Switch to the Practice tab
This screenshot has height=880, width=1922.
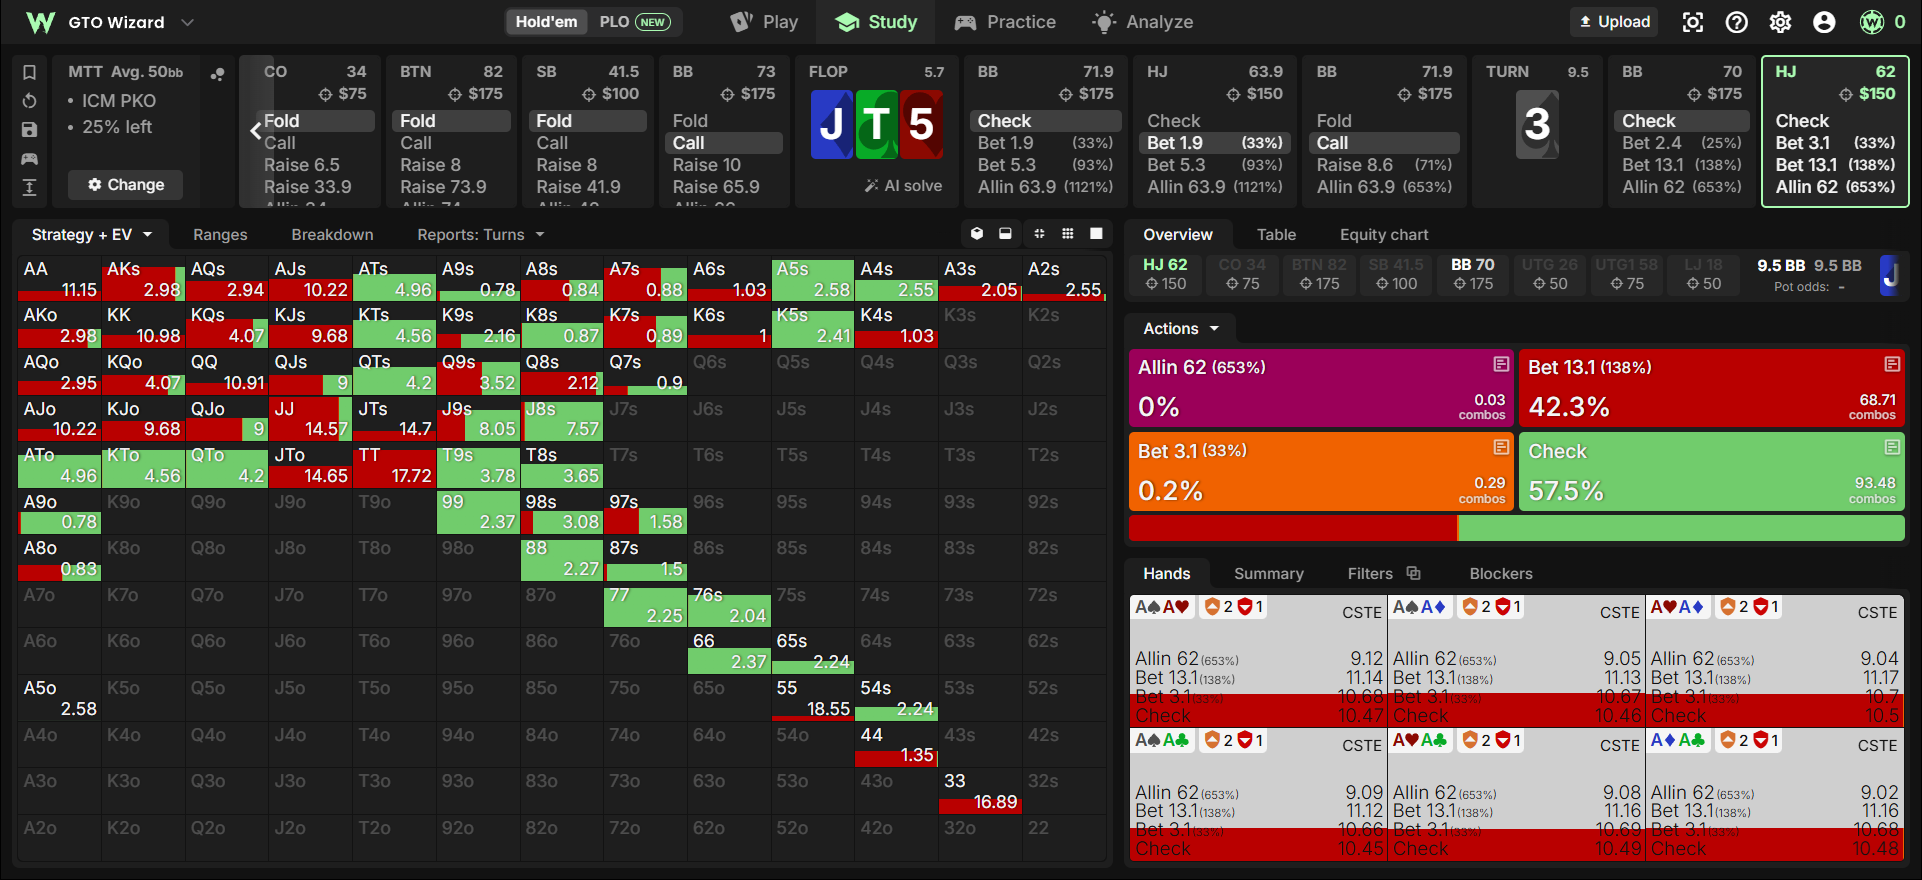(1005, 22)
